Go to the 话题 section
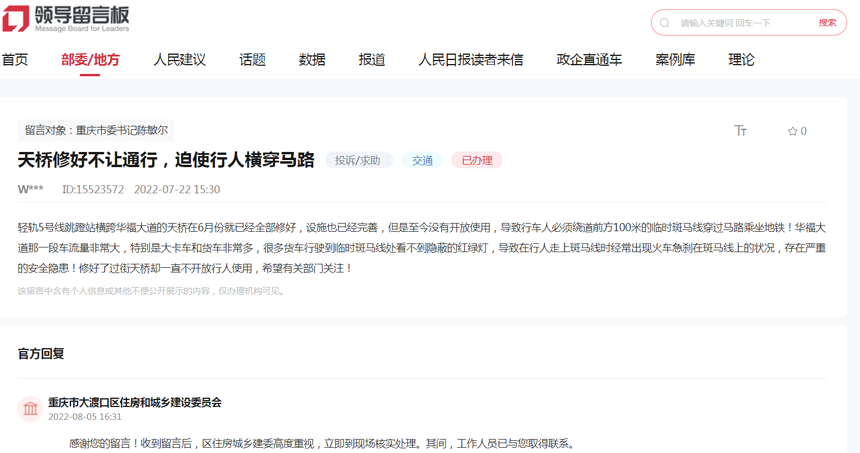The height and width of the screenshot is (453, 860). (x=252, y=60)
